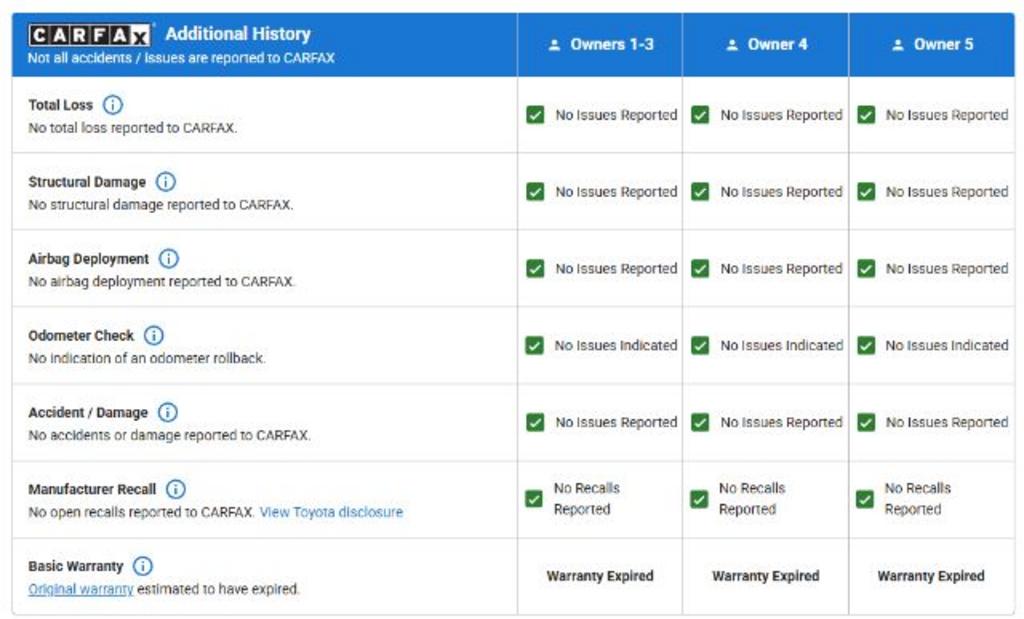Click Accident / Damage green check for Owner 4
Viewport: 1024px width, 619px height.
[700, 422]
